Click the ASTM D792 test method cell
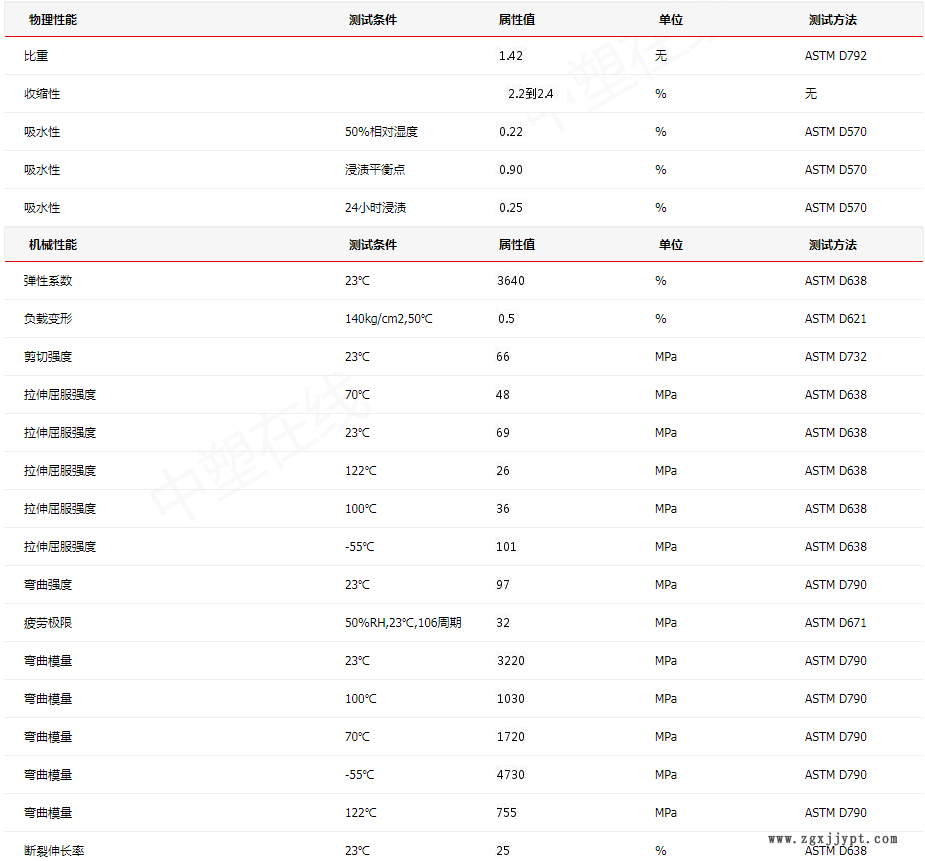The height and width of the screenshot is (861, 925). [836, 56]
